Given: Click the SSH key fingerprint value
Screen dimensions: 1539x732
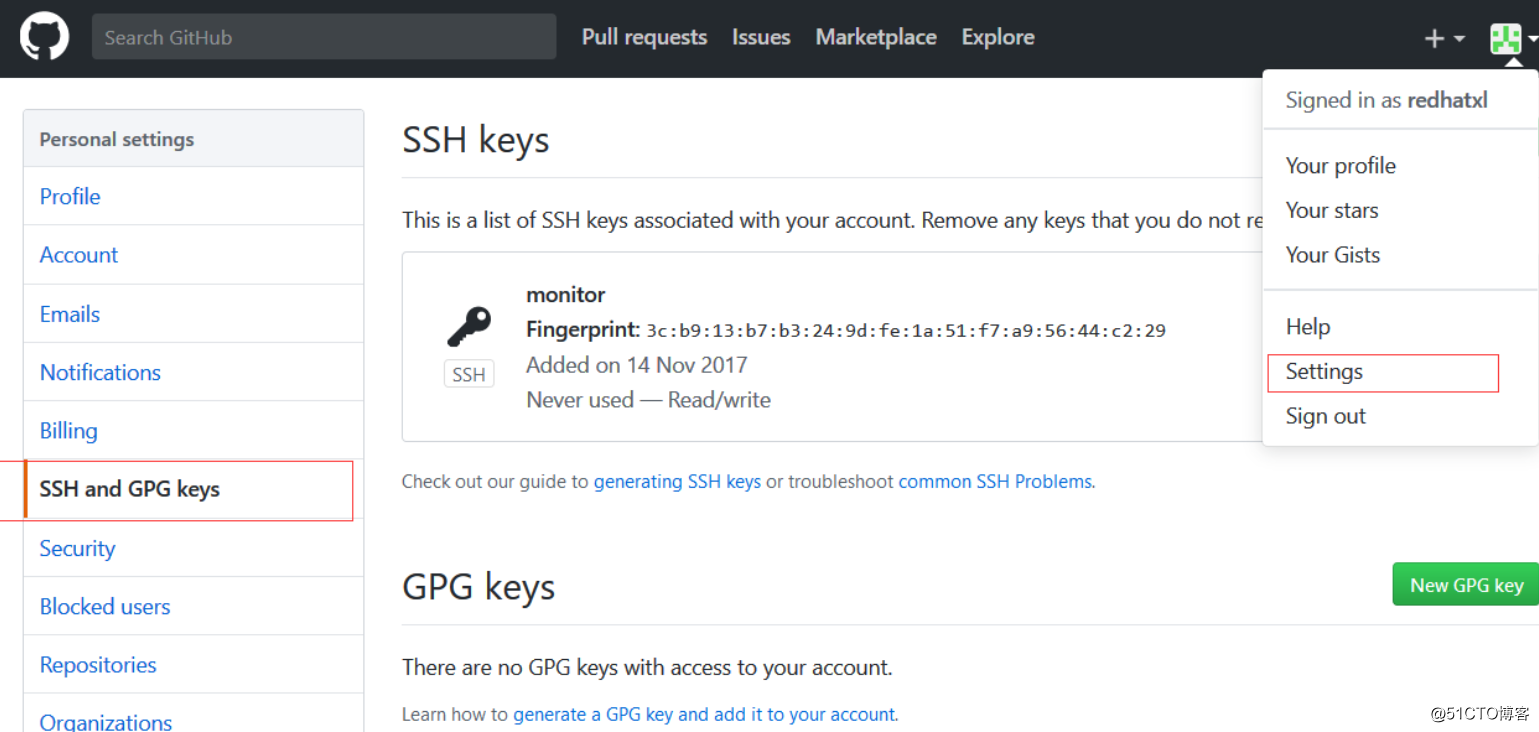Looking at the screenshot, I should tap(906, 331).
